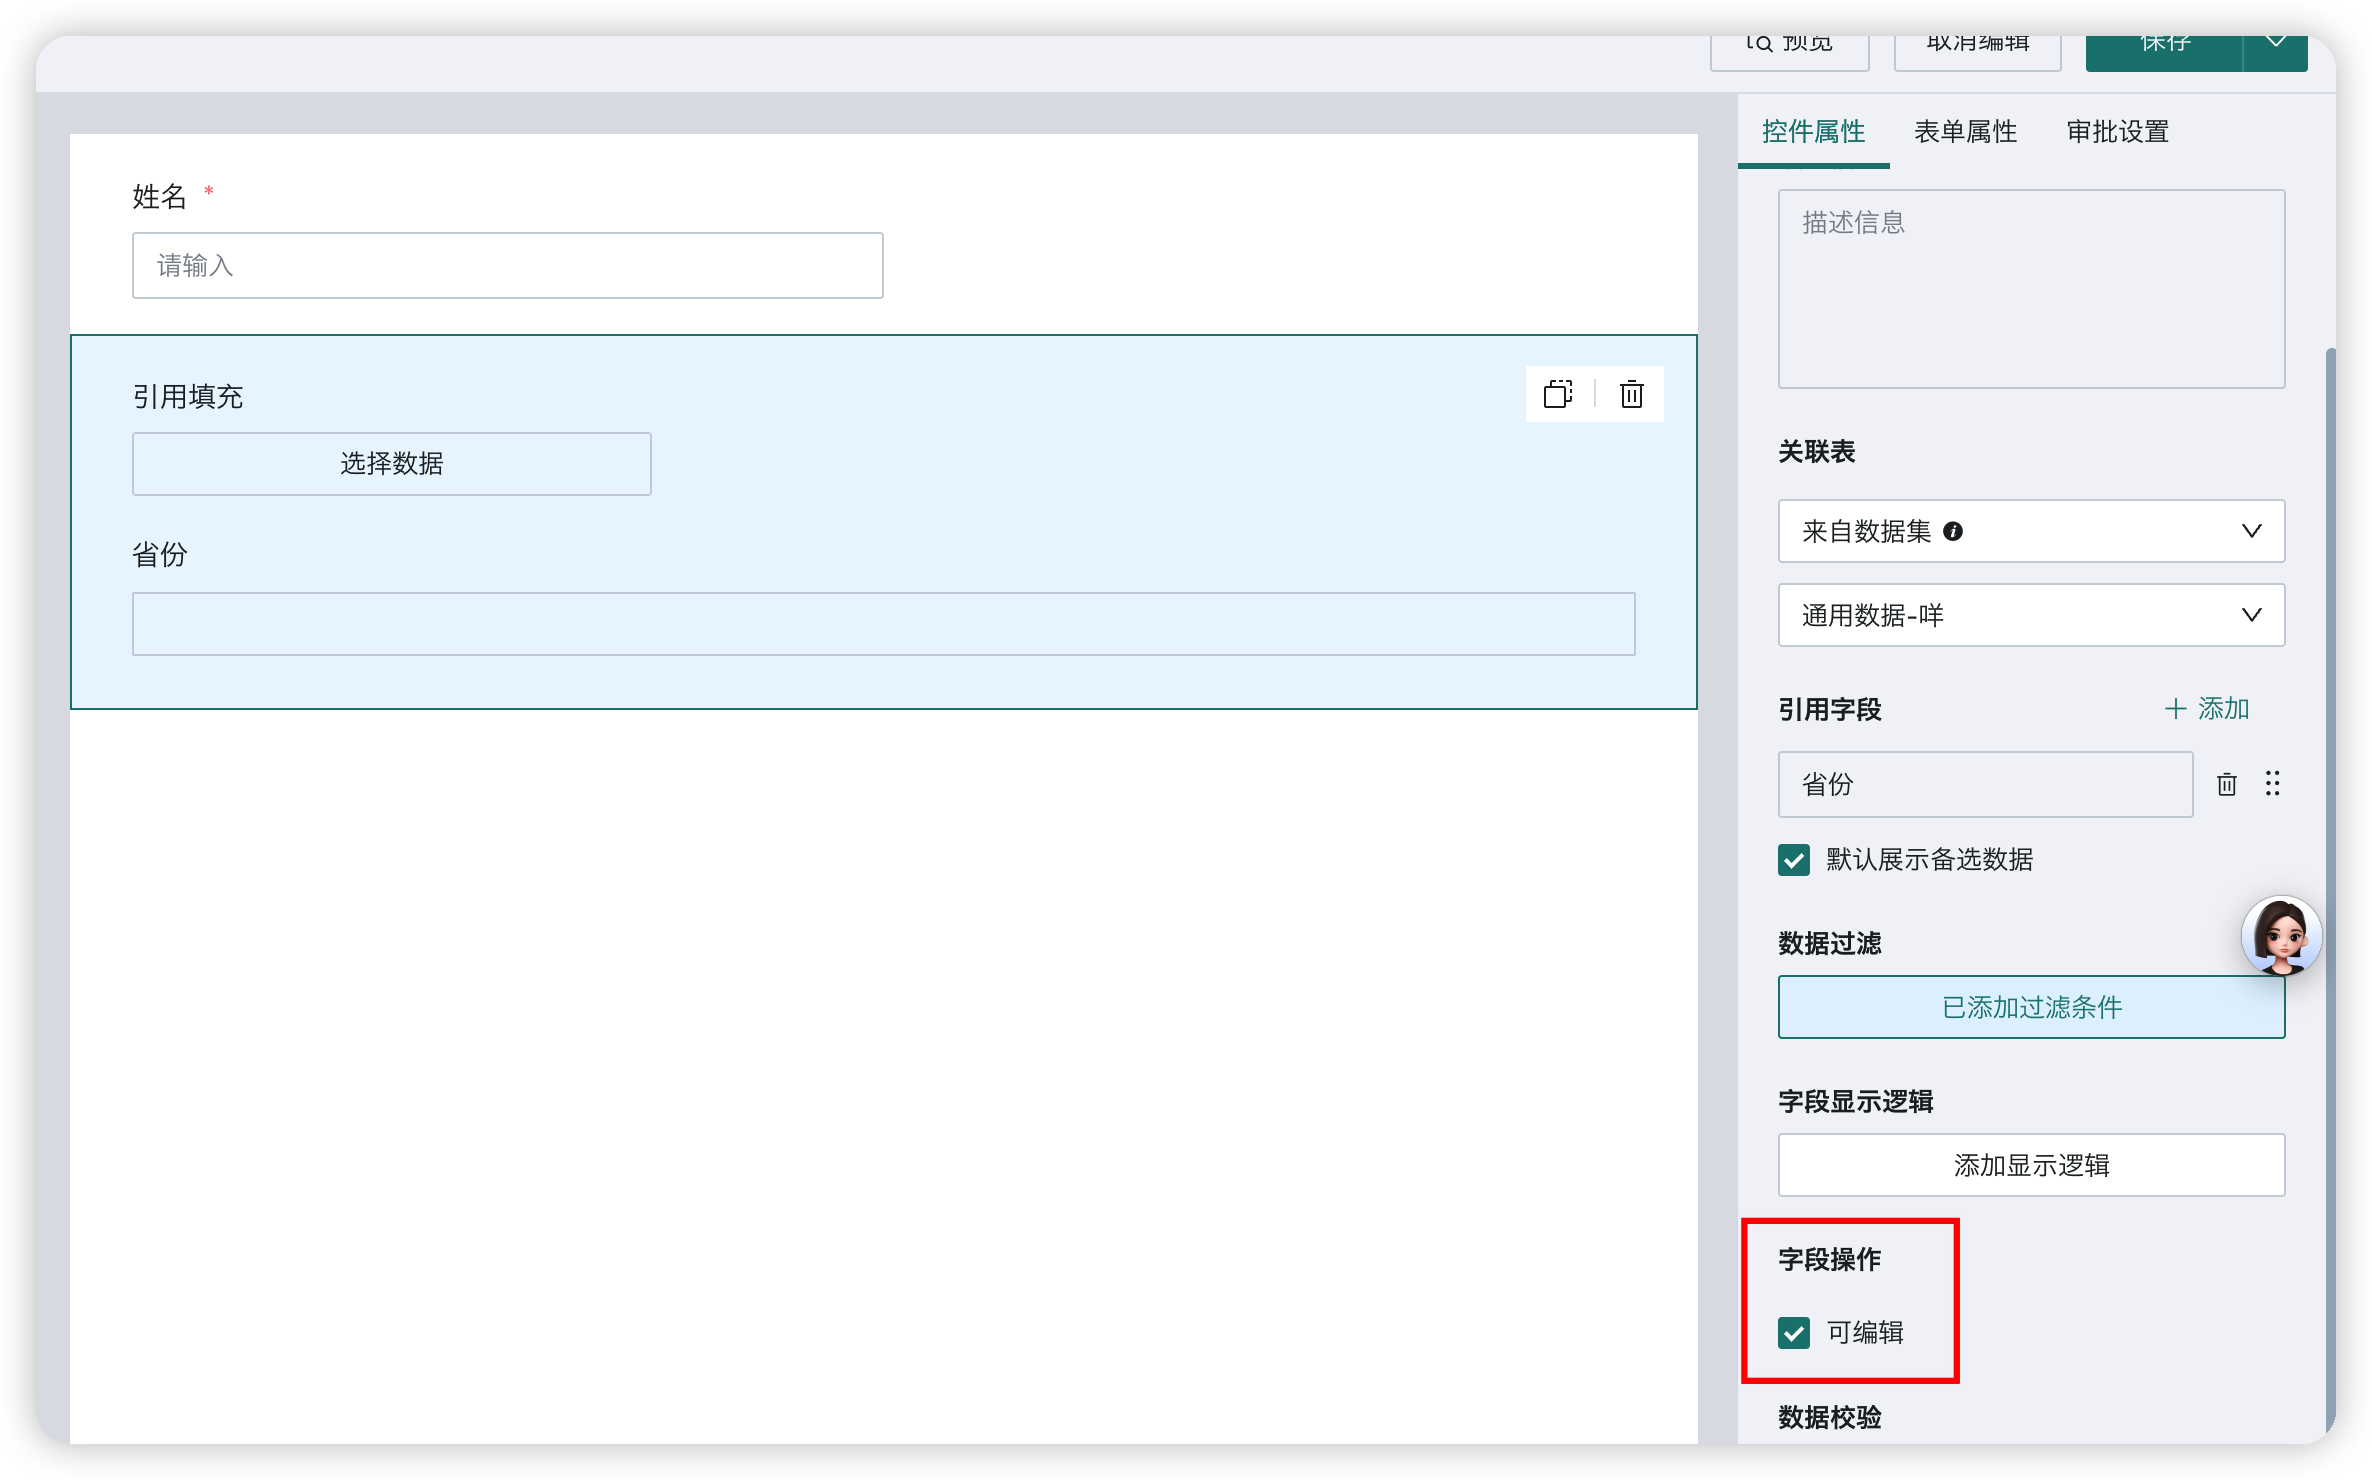Click the 已添加过滤条件 button

click(2030, 1007)
